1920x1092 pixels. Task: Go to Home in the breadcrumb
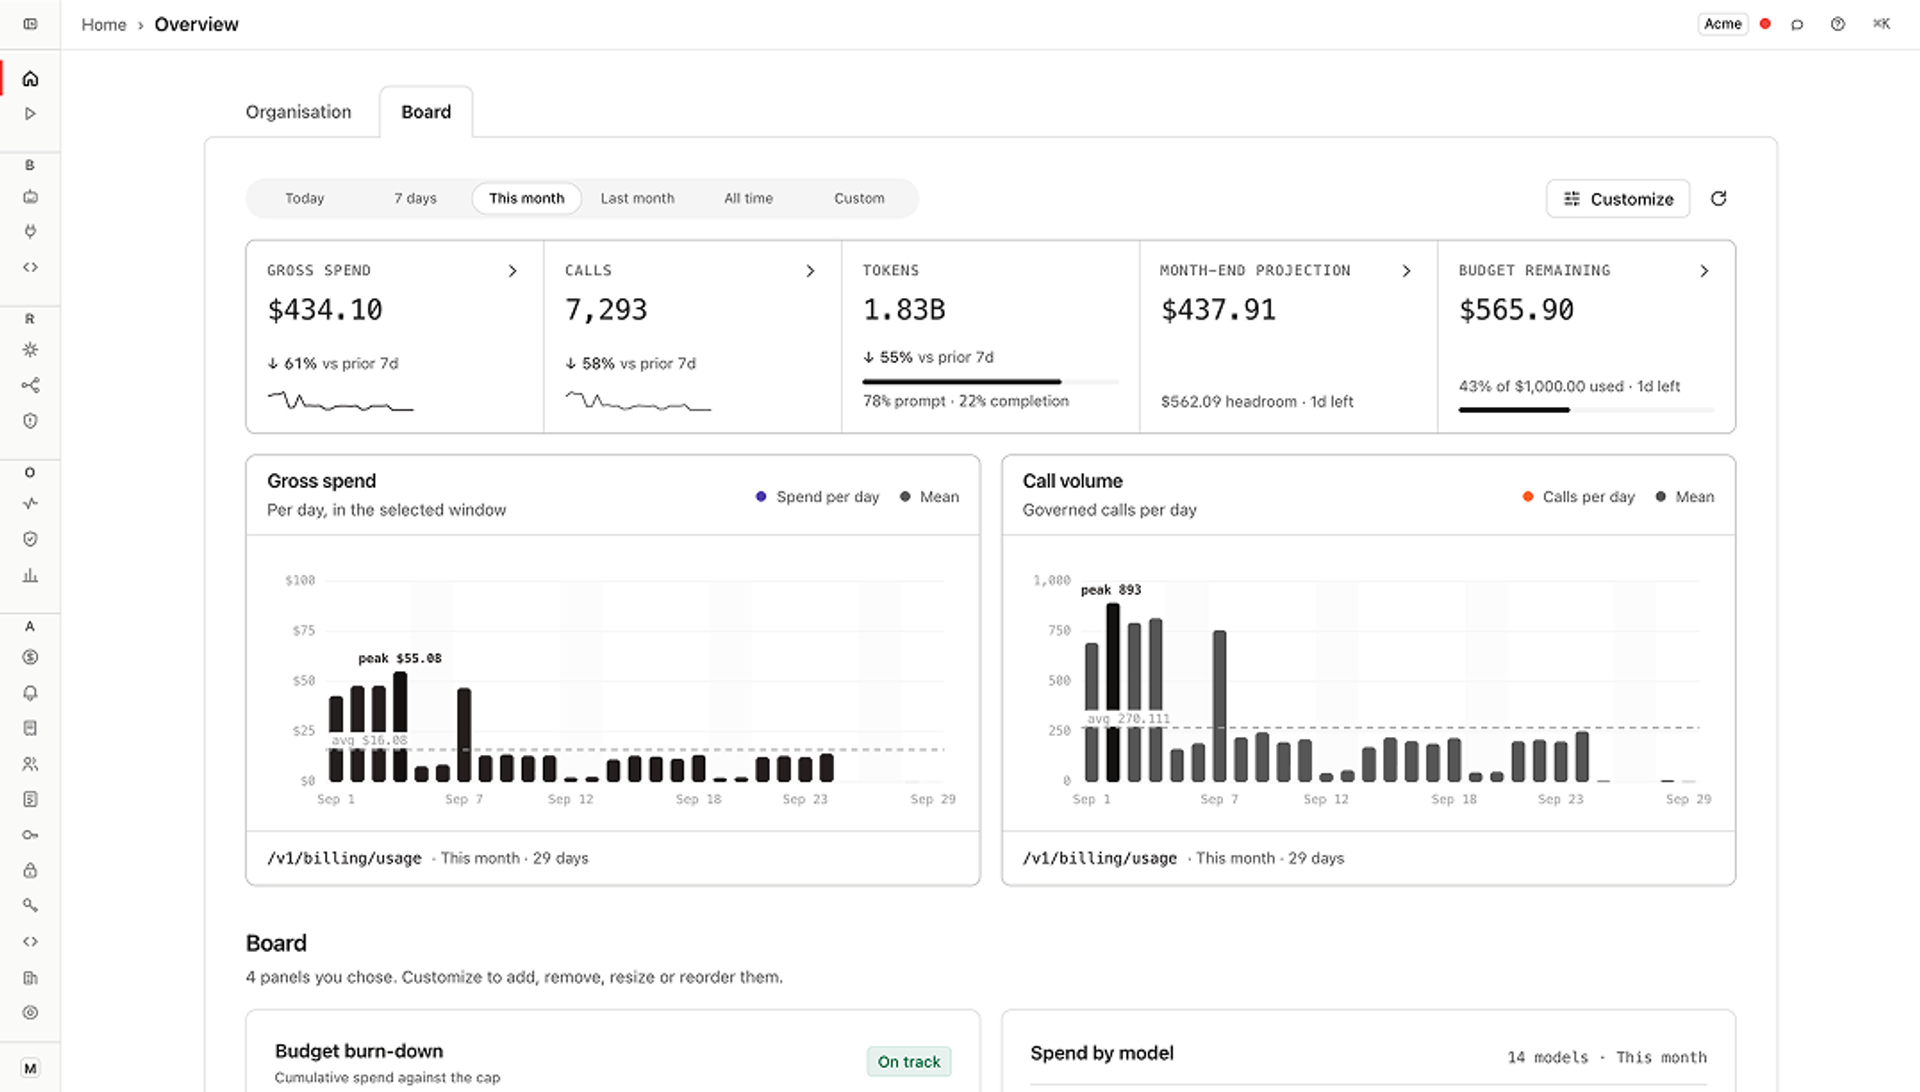pos(104,25)
